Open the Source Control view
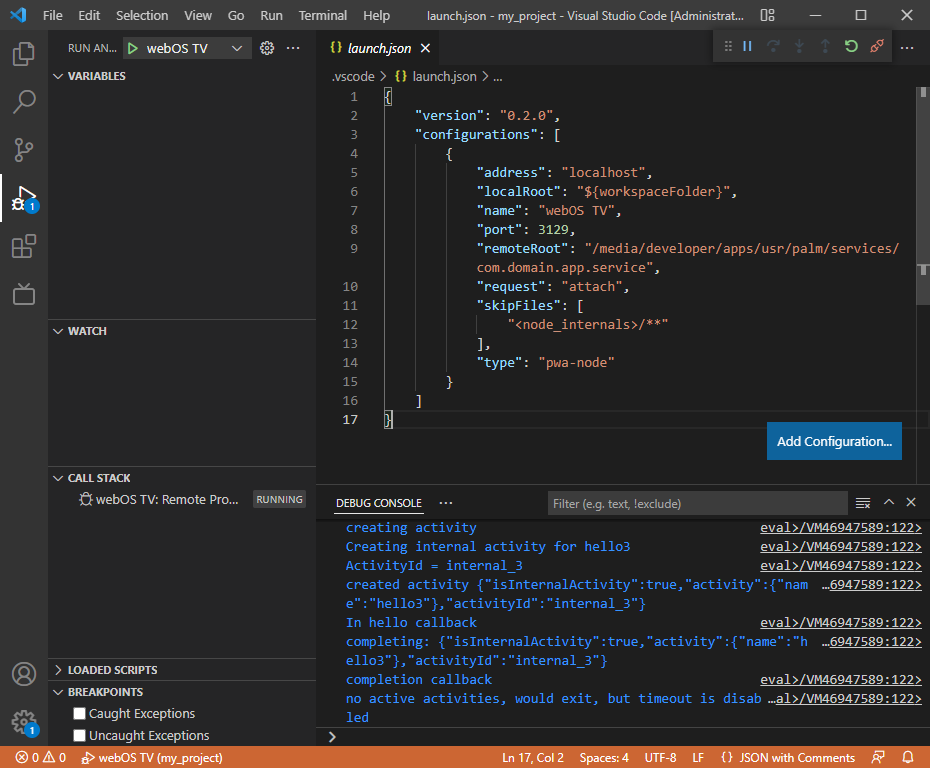Screen dimensions: 930x768 tap(24, 150)
